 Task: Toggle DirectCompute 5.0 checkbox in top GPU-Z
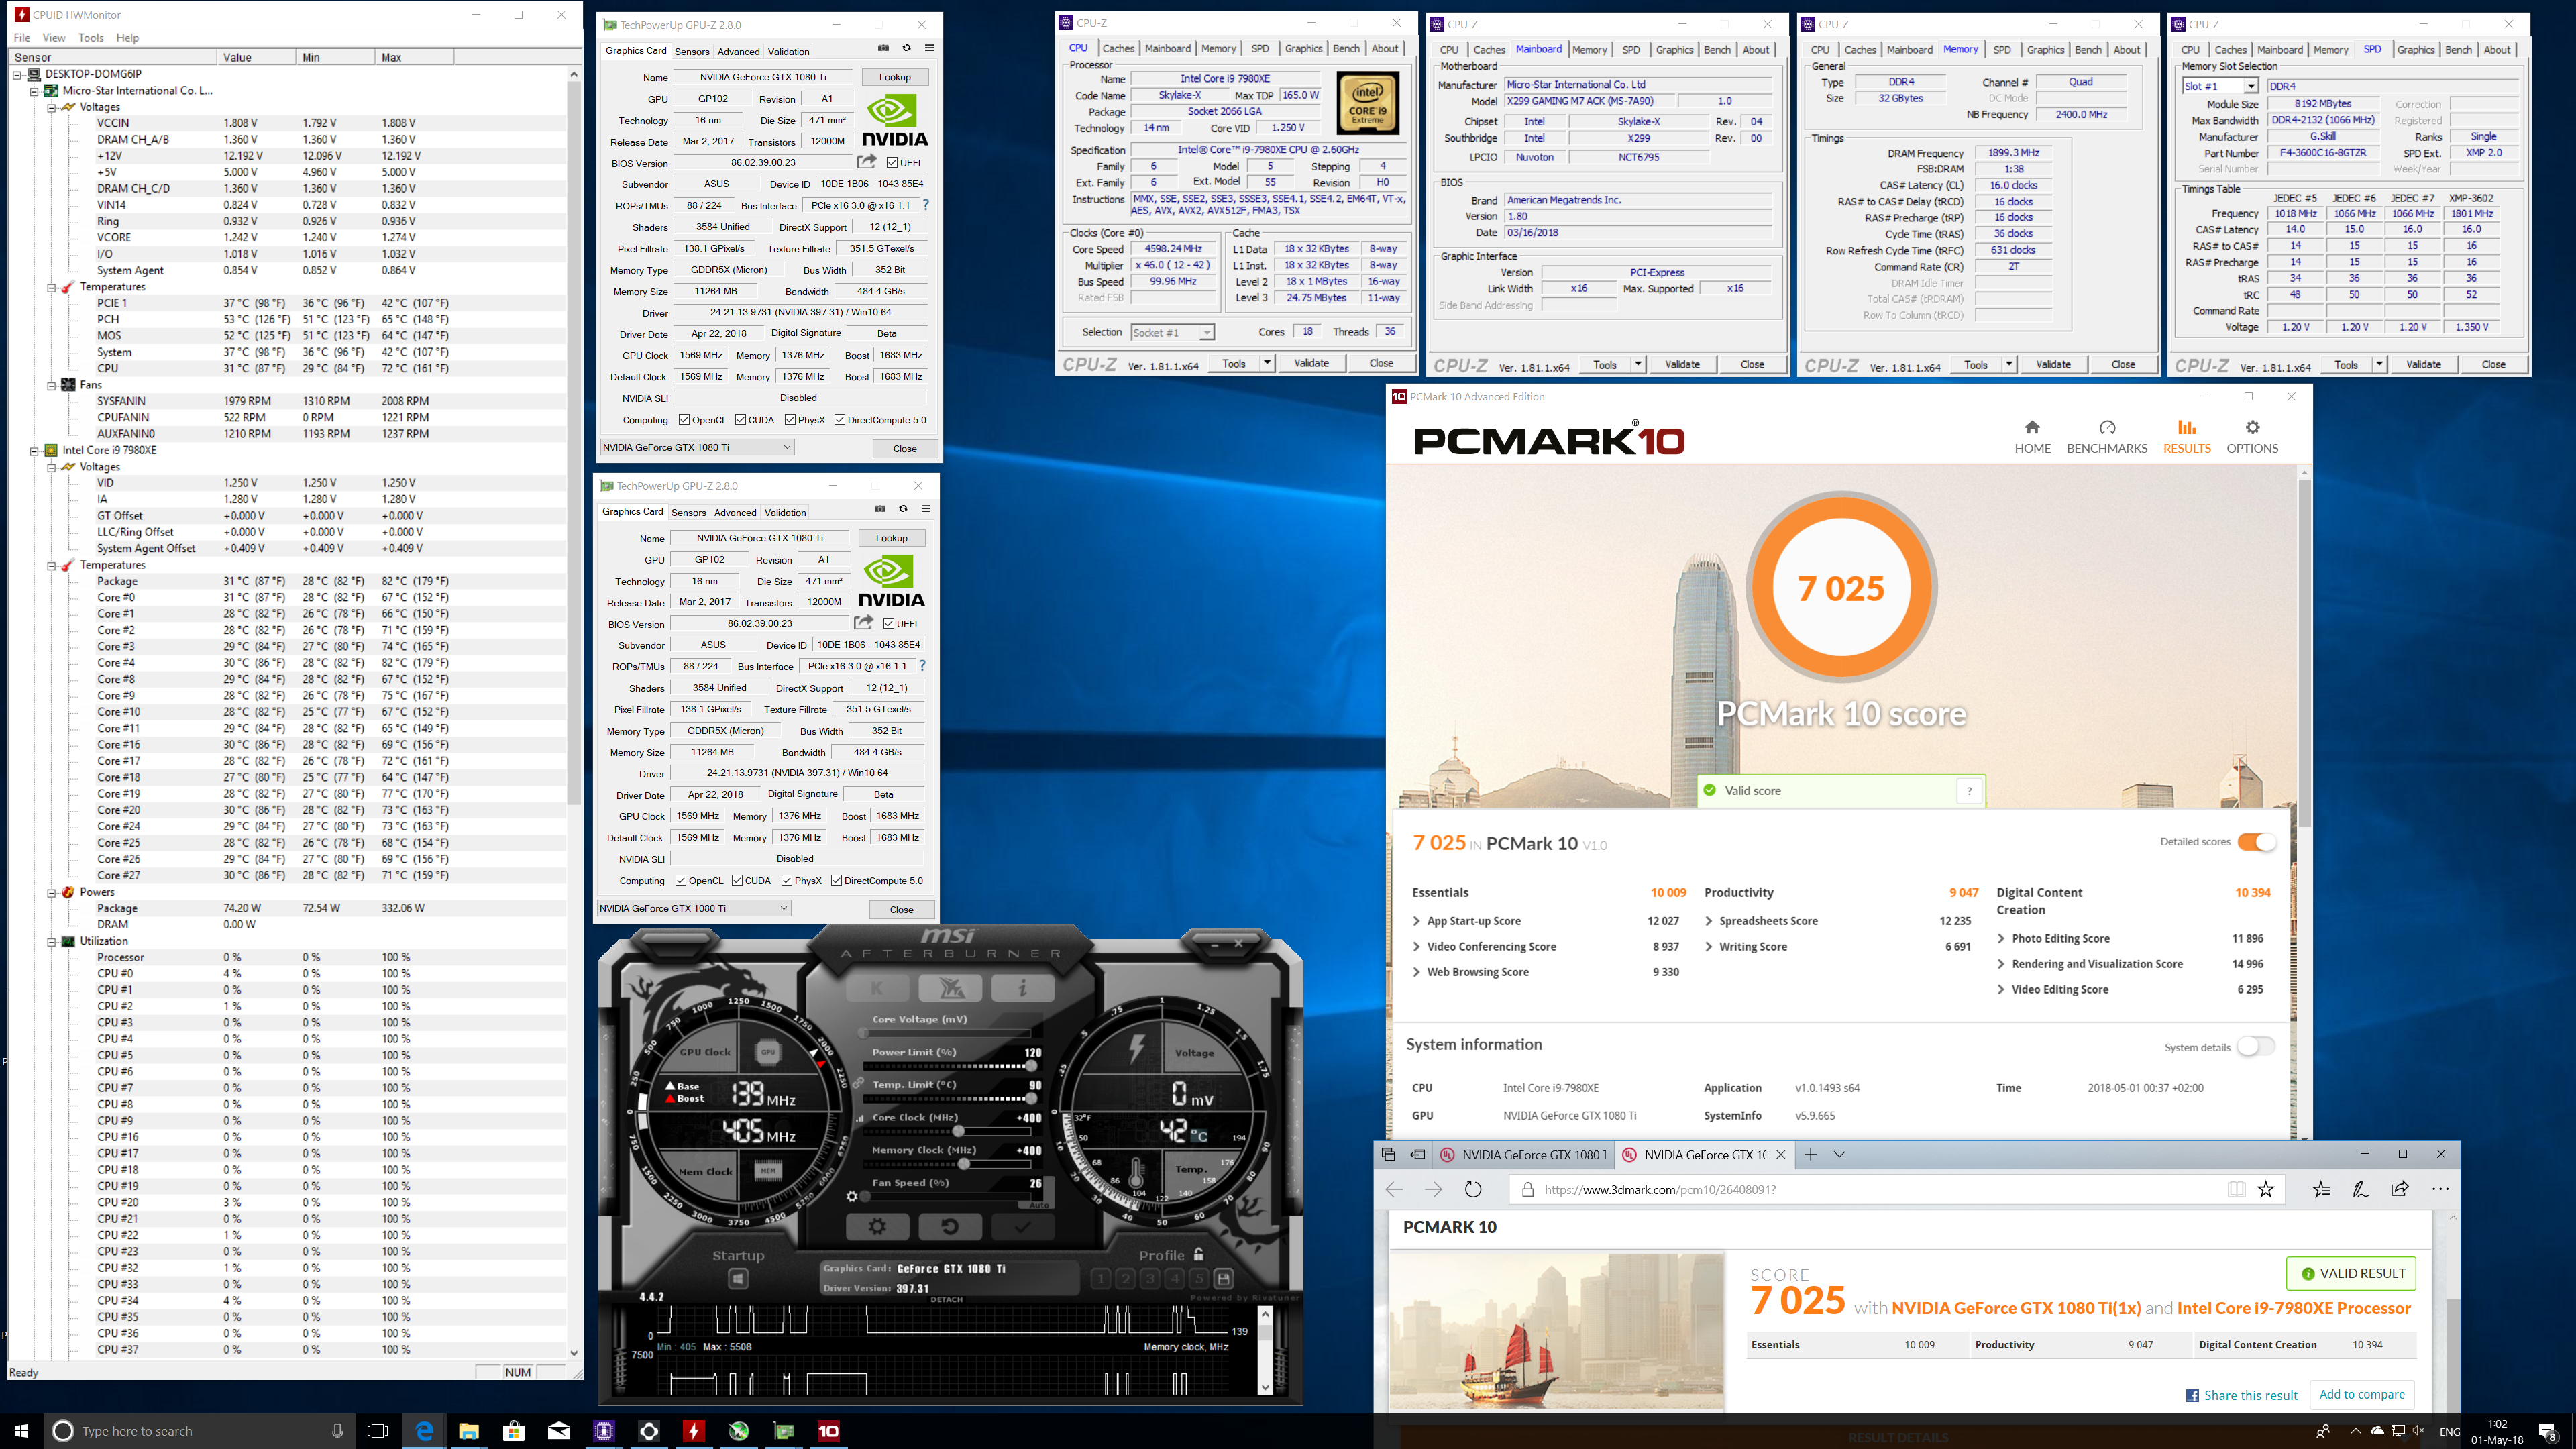[x=840, y=420]
